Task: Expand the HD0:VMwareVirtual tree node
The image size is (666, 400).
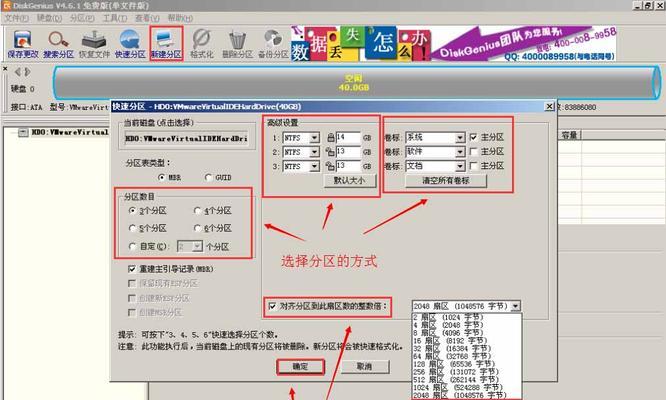Action: click(x=23, y=132)
